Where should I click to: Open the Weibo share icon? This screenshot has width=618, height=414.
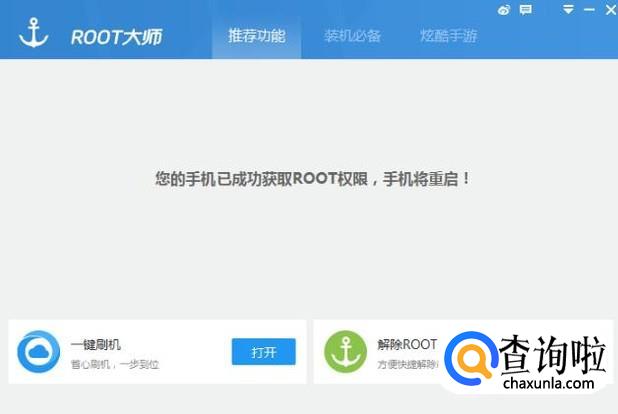504,10
